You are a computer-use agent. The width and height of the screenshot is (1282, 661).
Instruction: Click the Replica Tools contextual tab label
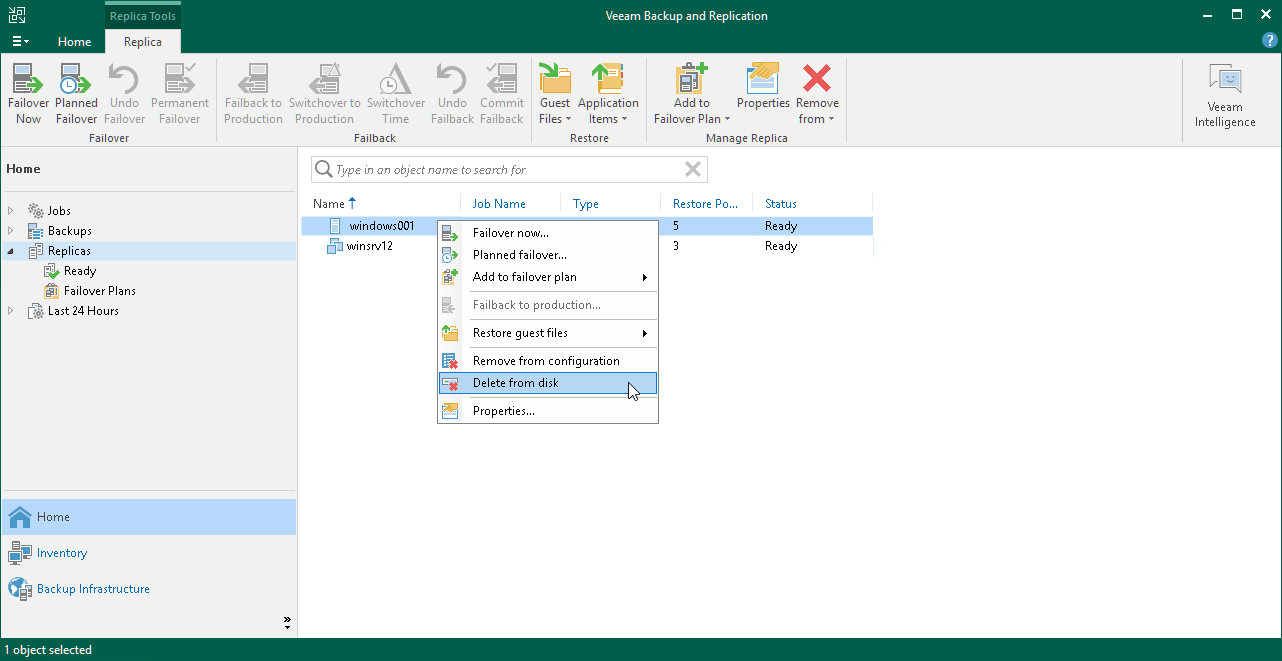click(x=144, y=16)
